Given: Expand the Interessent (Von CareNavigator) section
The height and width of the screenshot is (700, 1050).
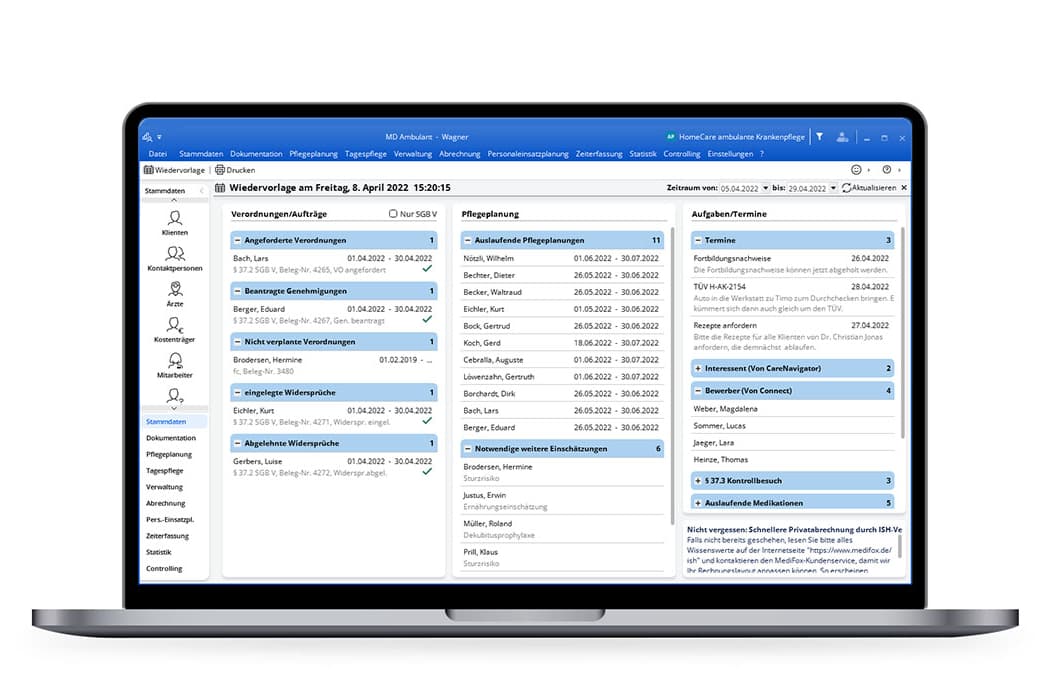Looking at the screenshot, I should [x=698, y=369].
